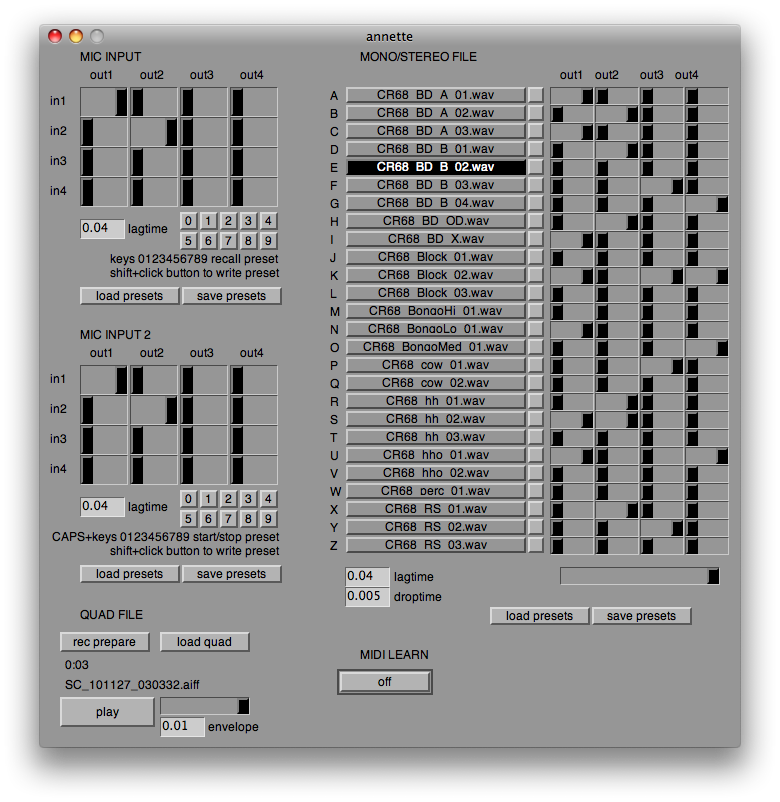
Task: Adjust MIC INPUT in1 to out1 slider
Action: pyautogui.click(x=104, y=102)
